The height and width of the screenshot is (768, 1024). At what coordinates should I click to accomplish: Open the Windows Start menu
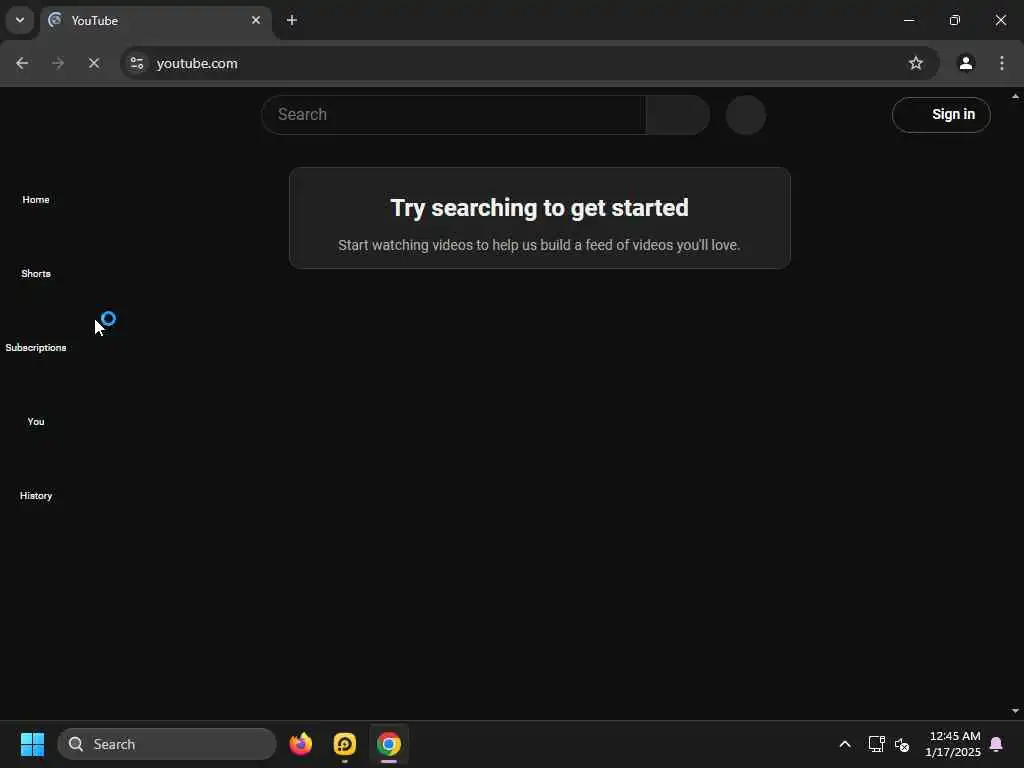32,744
